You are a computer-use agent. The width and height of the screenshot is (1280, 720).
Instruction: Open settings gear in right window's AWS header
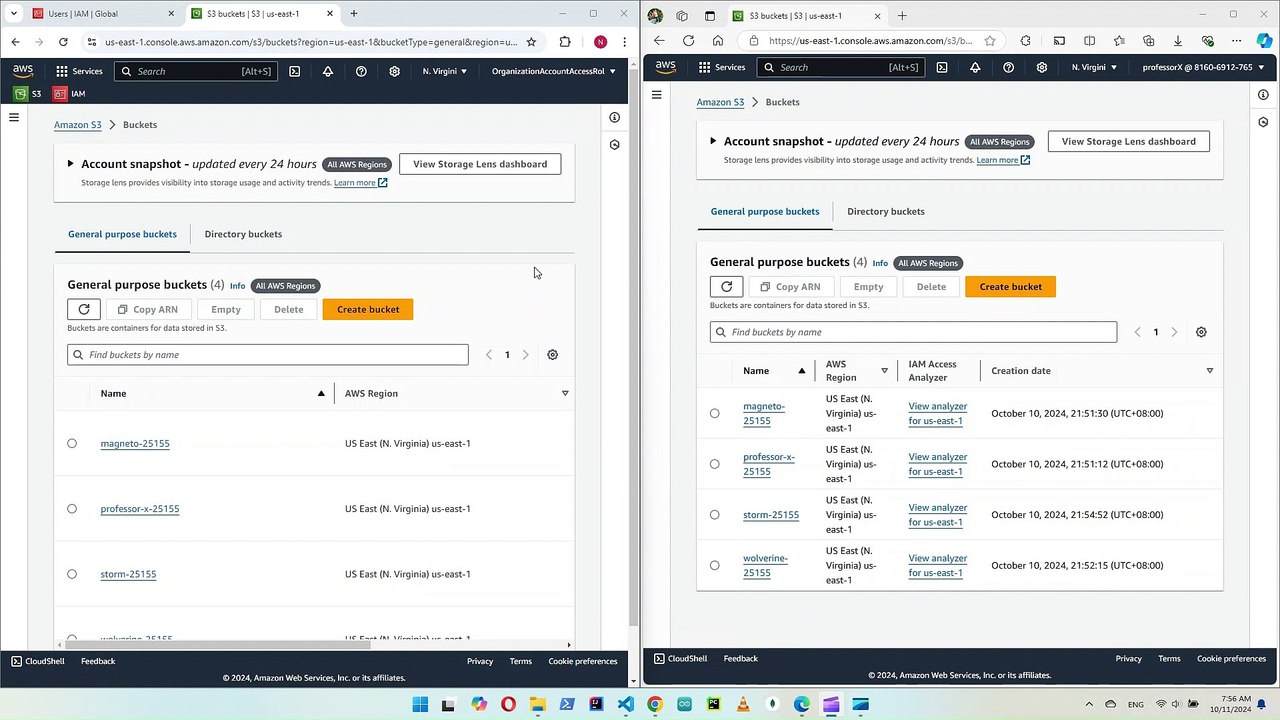pyautogui.click(x=1042, y=67)
